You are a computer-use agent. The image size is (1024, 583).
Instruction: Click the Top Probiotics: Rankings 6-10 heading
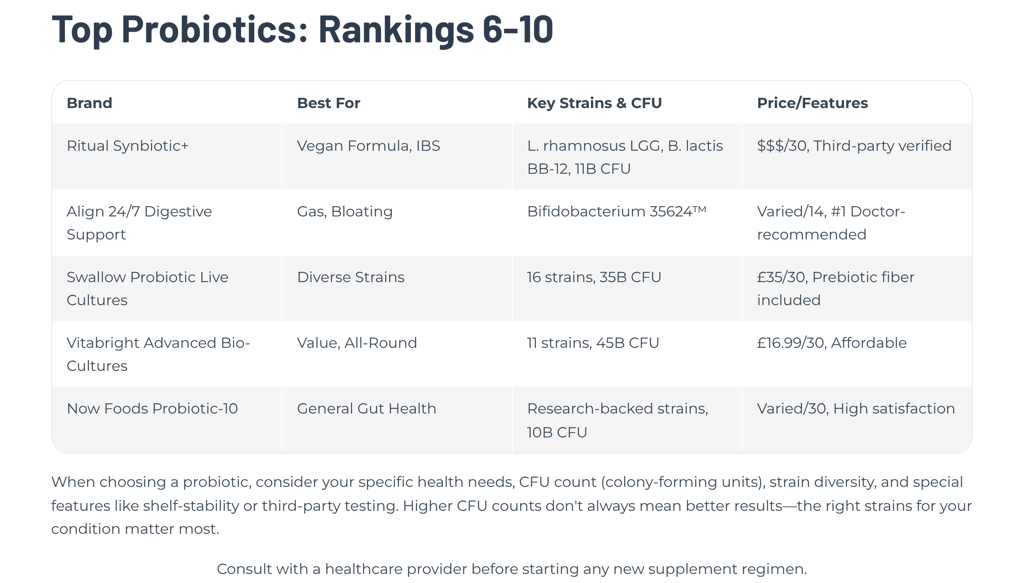coord(302,29)
